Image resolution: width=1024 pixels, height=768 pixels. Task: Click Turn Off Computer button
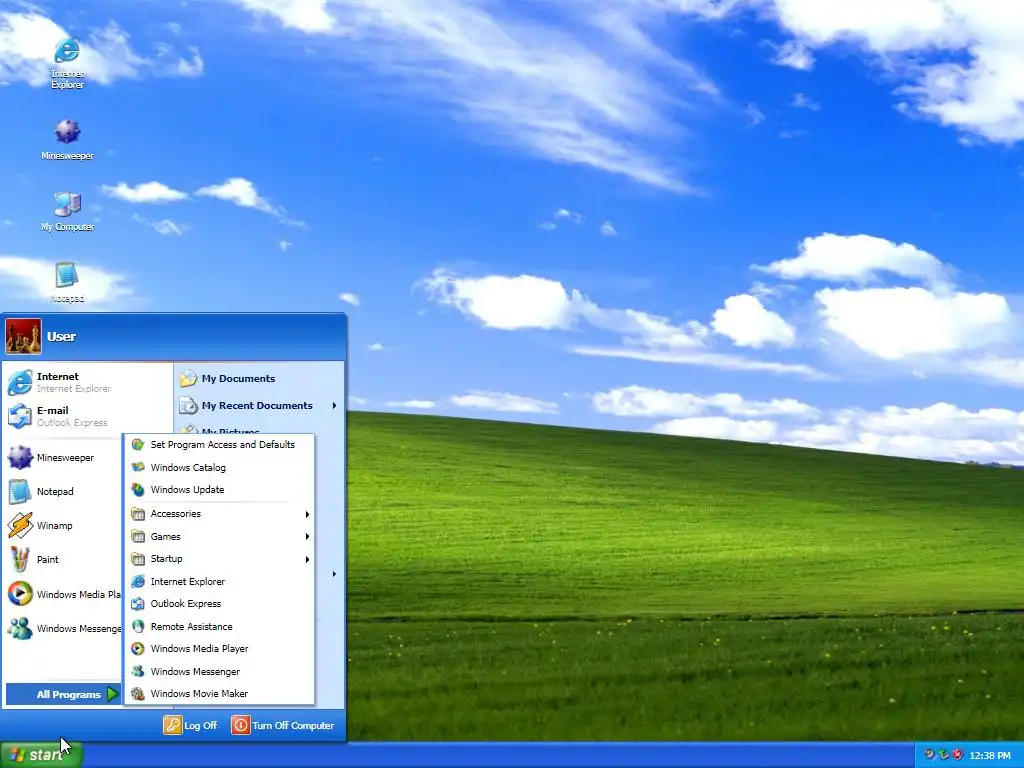pos(283,725)
